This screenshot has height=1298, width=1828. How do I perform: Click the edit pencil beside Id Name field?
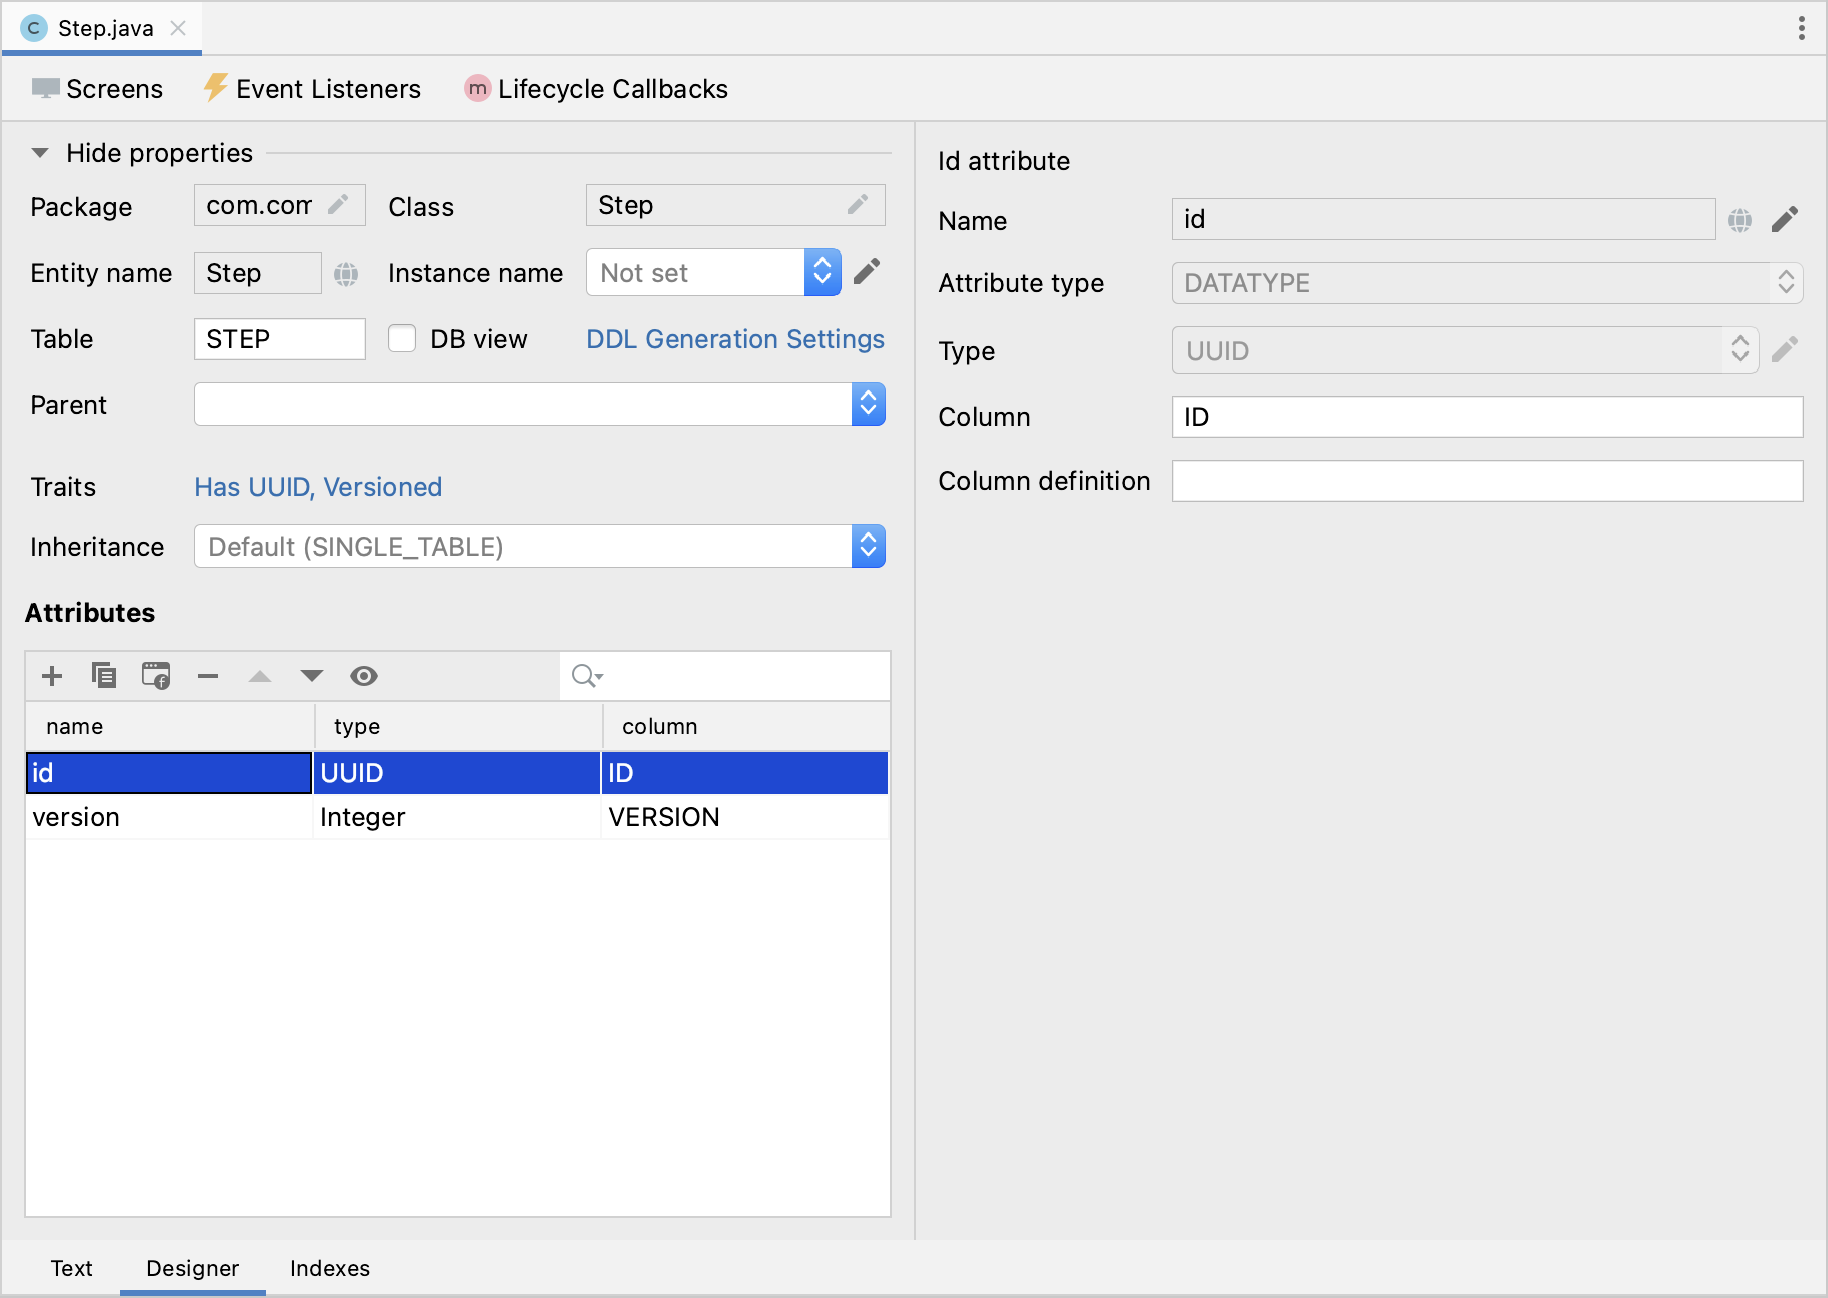1785,220
